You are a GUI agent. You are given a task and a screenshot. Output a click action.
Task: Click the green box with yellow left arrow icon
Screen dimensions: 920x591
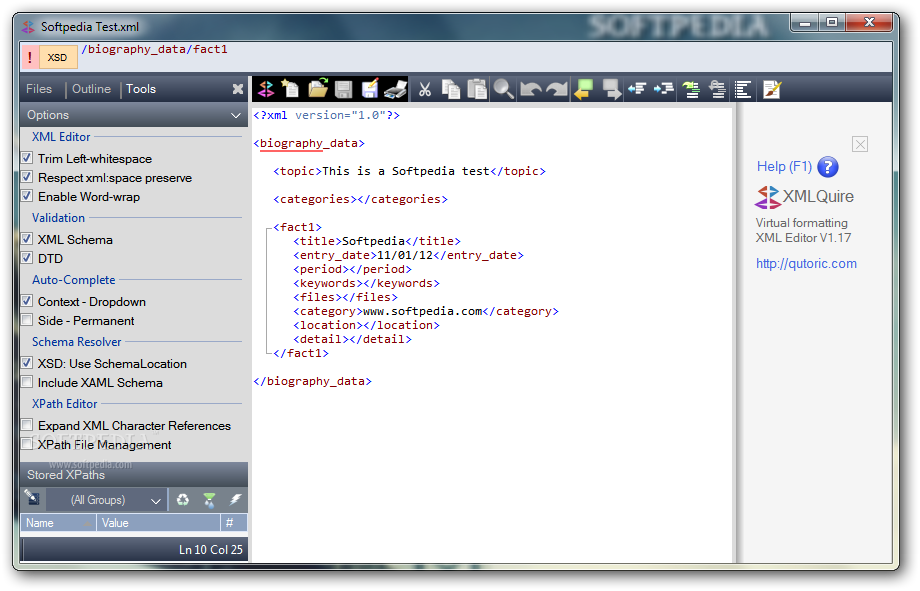[x=584, y=89]
